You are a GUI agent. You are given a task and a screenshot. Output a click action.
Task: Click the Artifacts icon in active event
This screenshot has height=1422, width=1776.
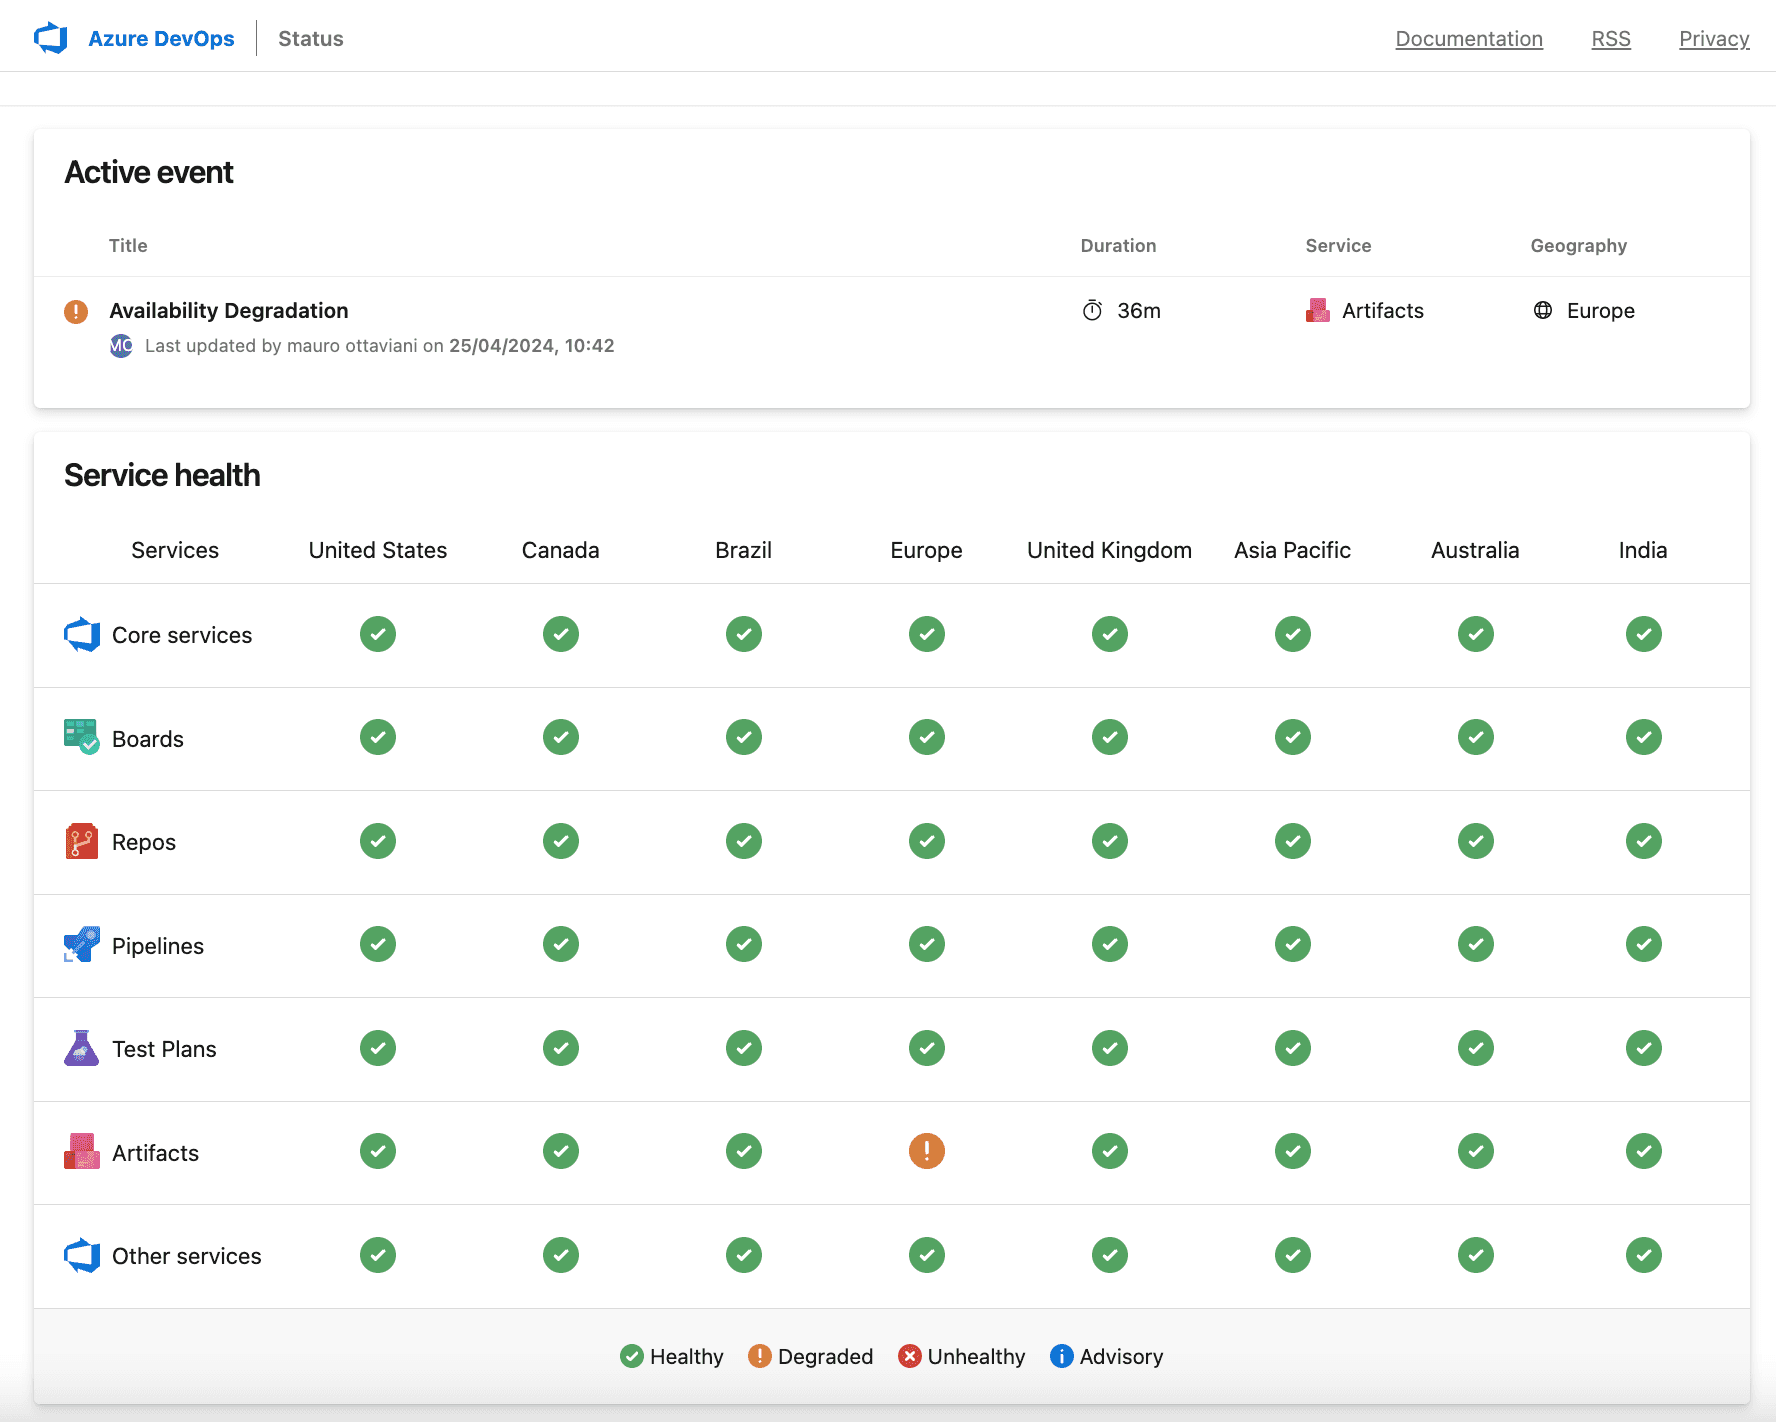(1318, 311)
